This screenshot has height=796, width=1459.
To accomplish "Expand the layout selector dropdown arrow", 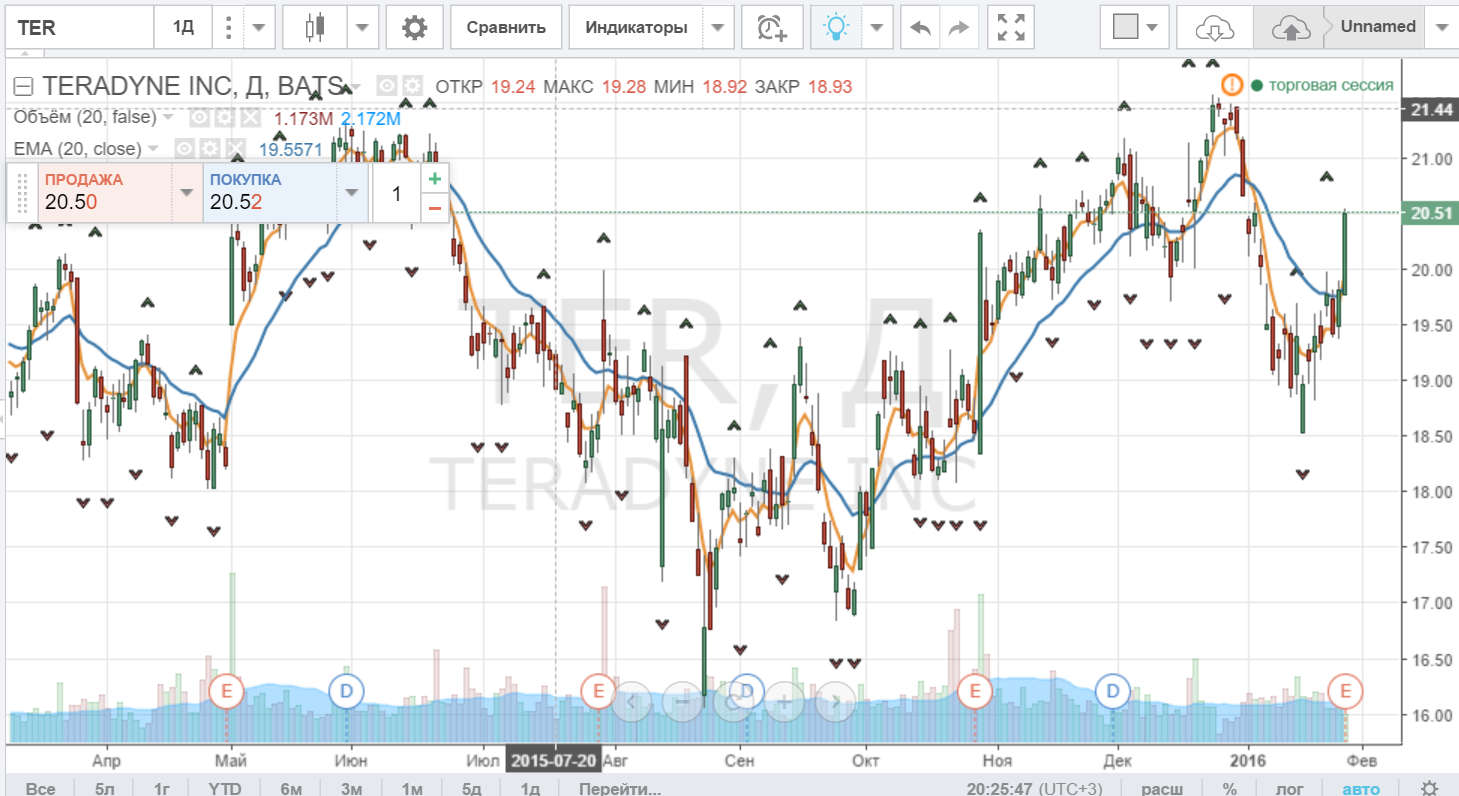I will click(1154, 27).
